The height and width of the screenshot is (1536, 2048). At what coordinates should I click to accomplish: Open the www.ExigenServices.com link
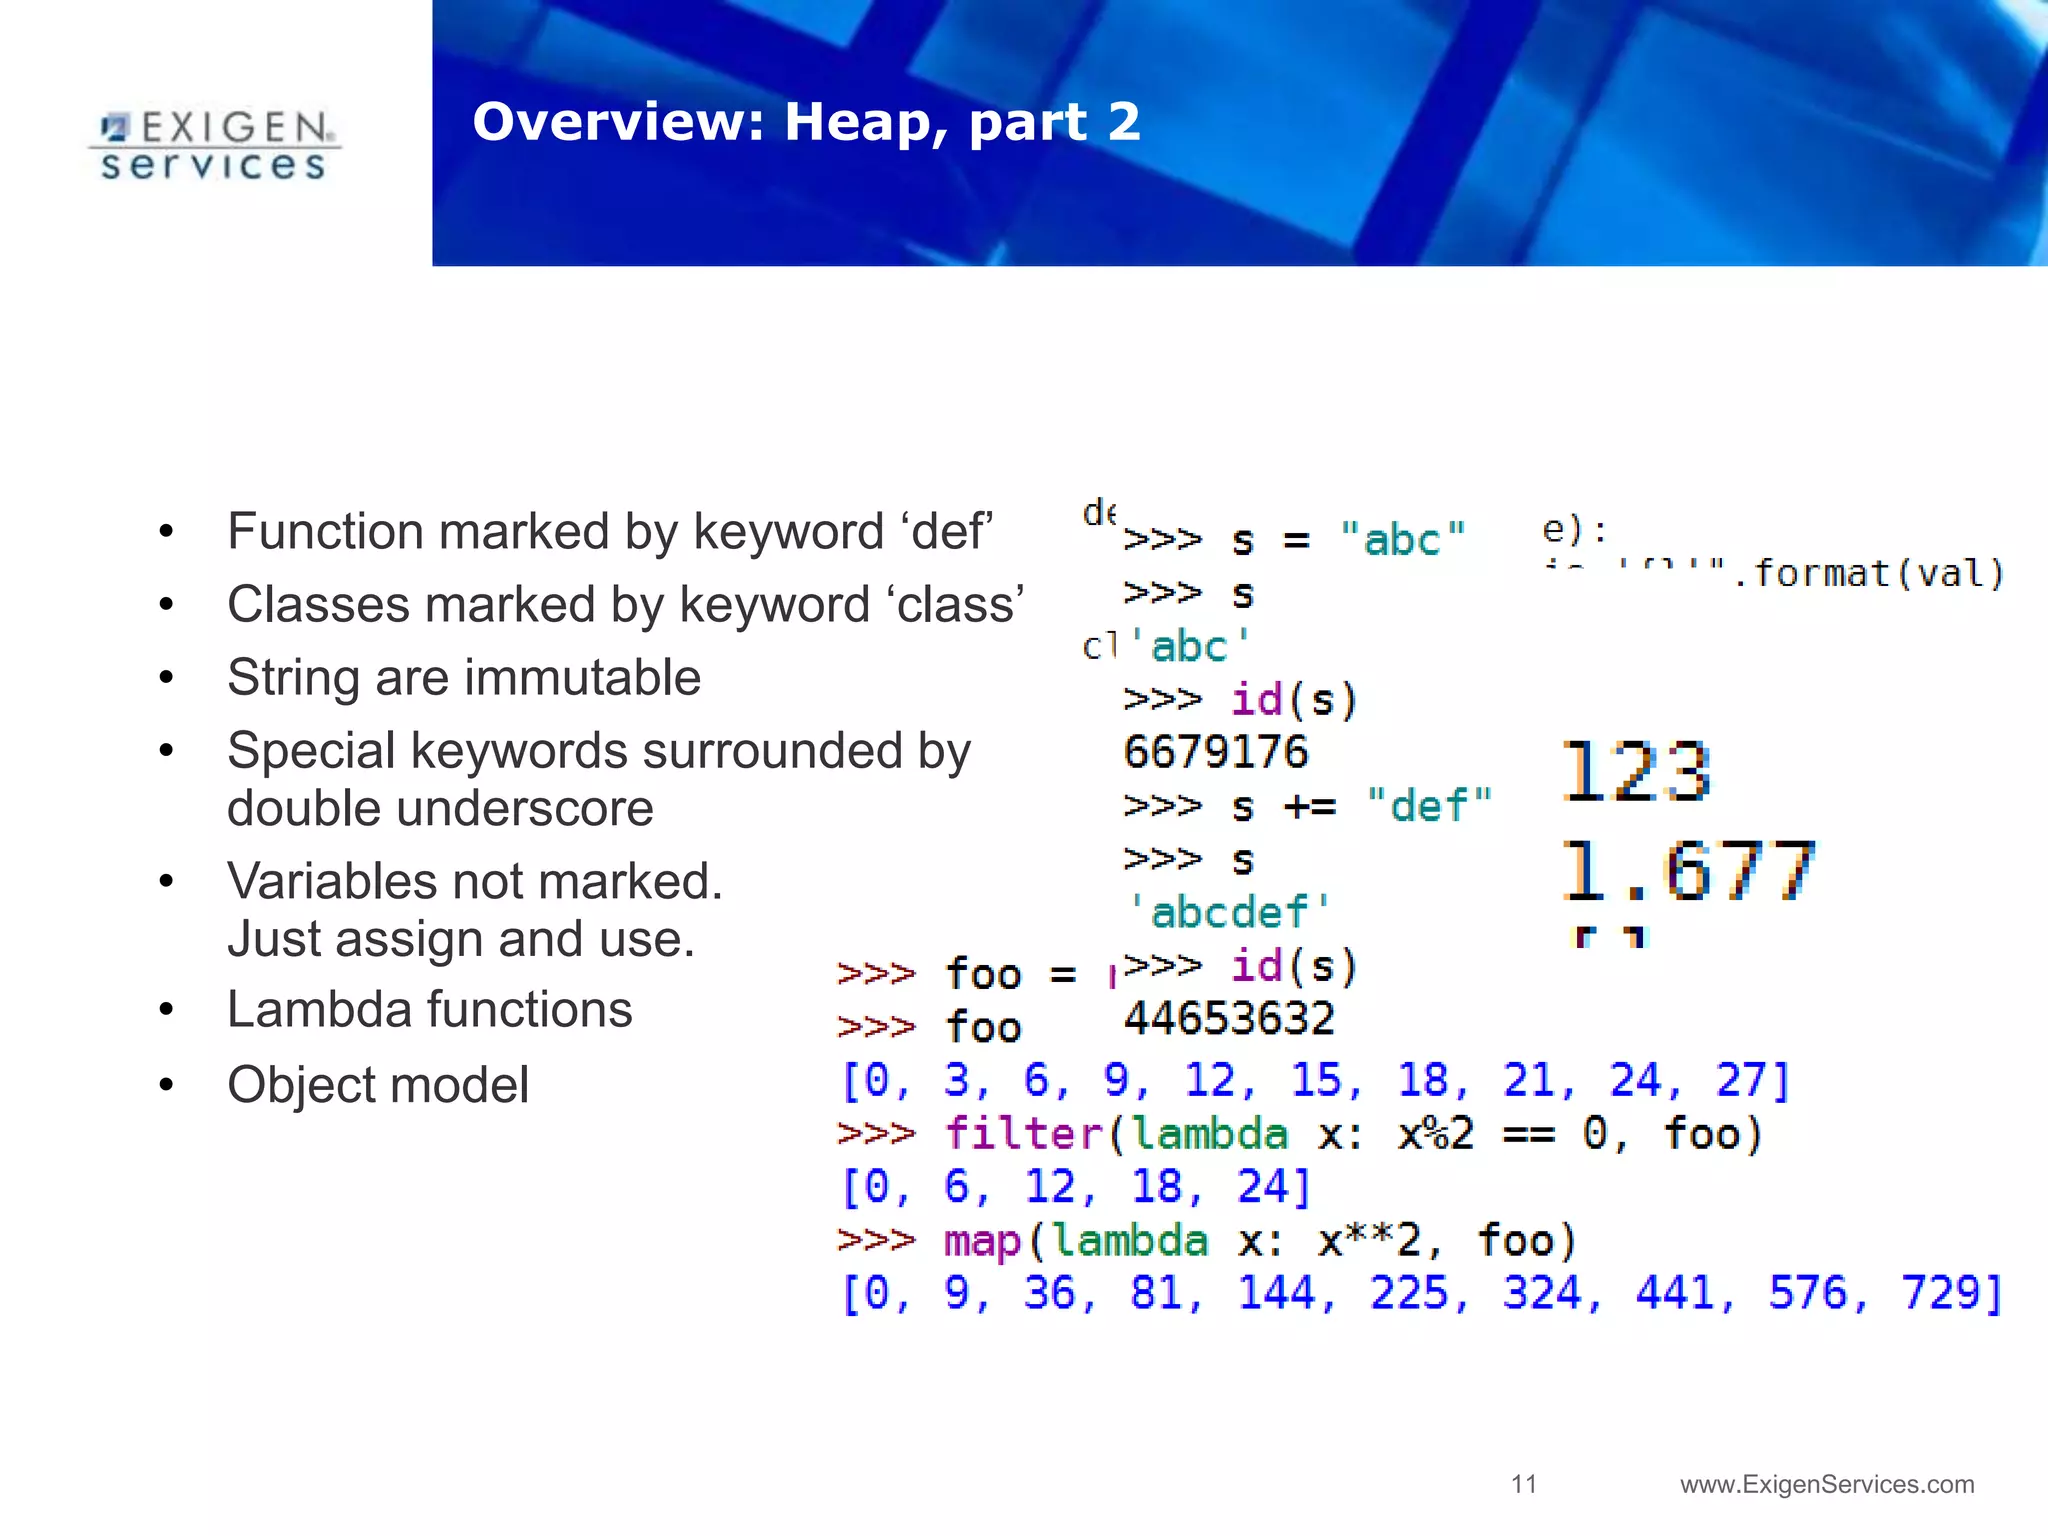coord(1826,1484)
